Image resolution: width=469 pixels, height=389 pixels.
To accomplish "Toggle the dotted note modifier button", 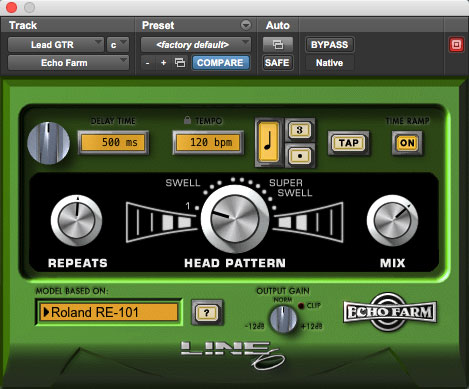I will (x=299, y=156).
